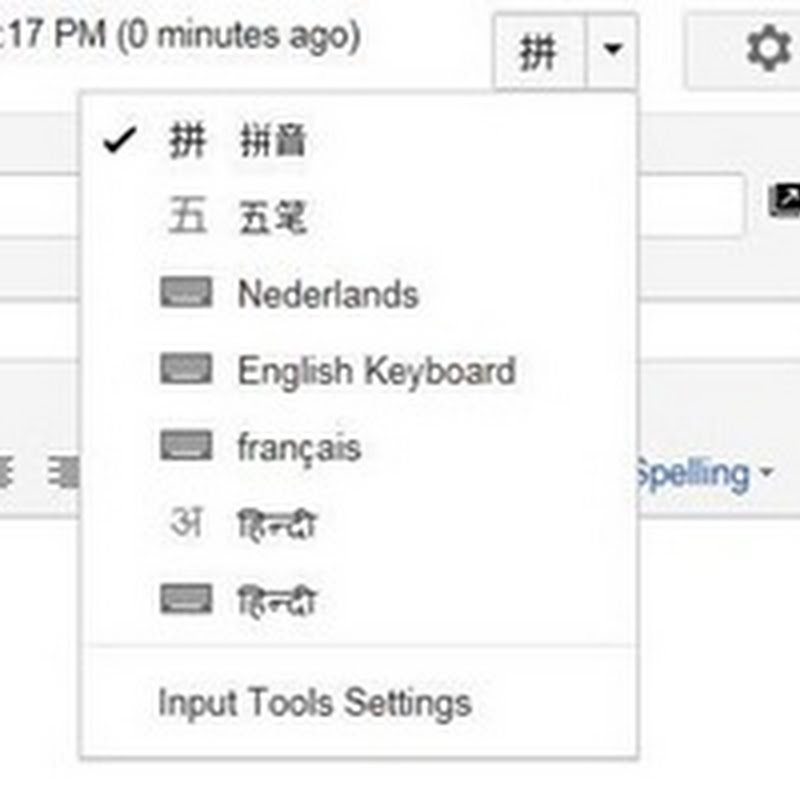Click the Pinyin input tool toggle button
Image resolution: width=800 pixels, height=800 pixels.
point(538,52)
